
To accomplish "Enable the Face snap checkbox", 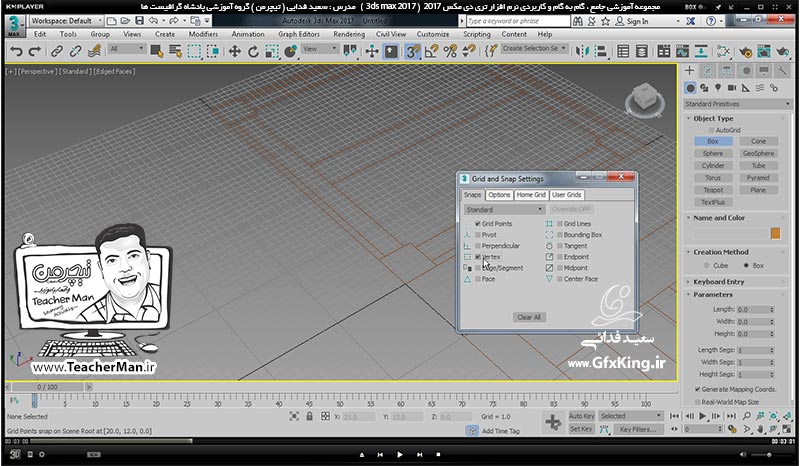I will (478, 279).
